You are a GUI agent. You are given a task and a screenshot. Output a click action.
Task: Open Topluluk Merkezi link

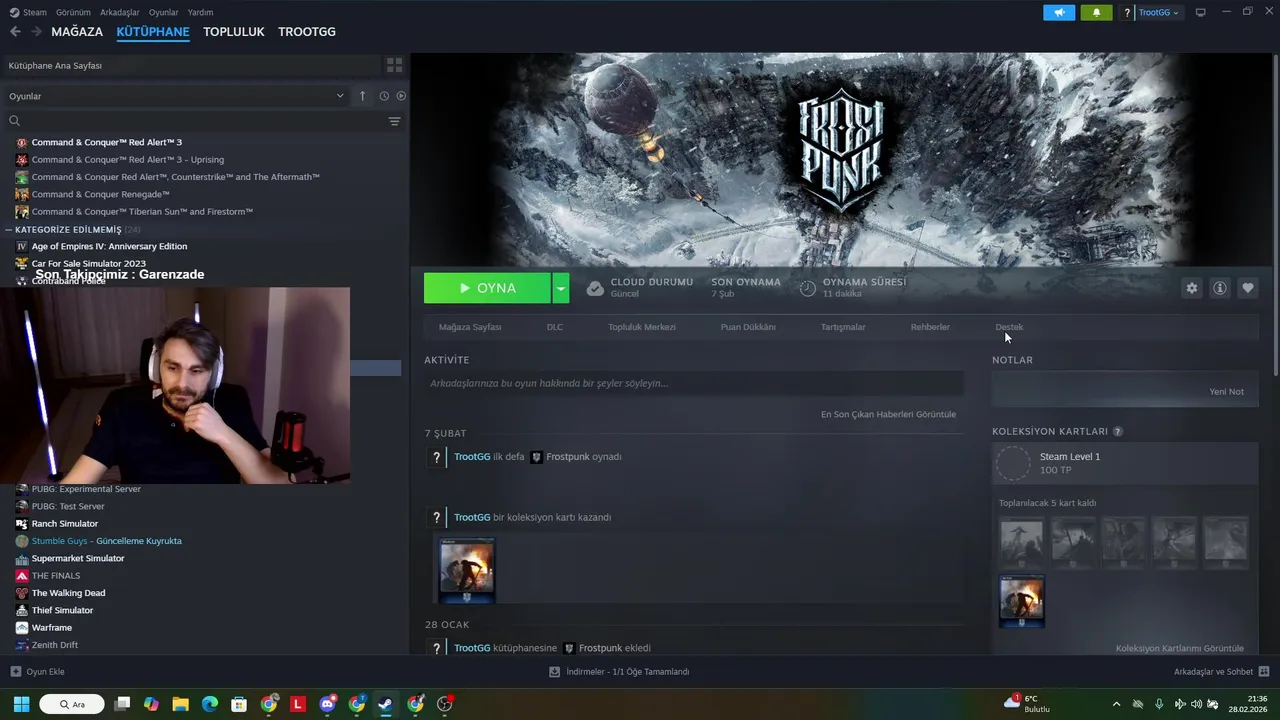coord(642,327)
